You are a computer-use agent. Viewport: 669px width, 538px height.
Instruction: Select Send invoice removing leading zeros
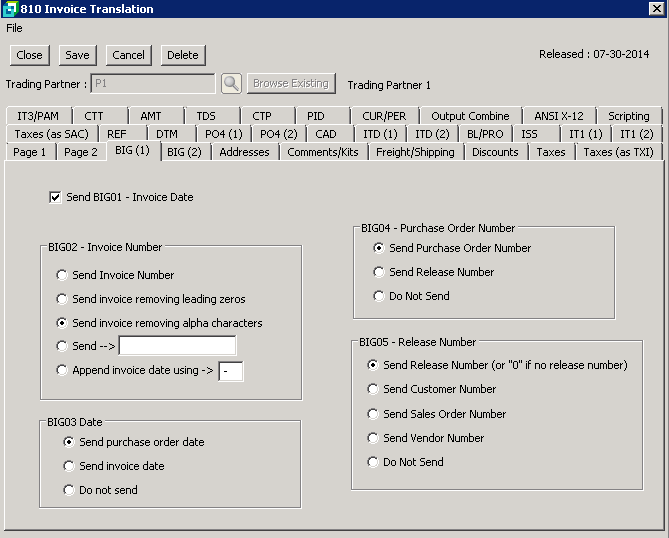tap(63, 299)
